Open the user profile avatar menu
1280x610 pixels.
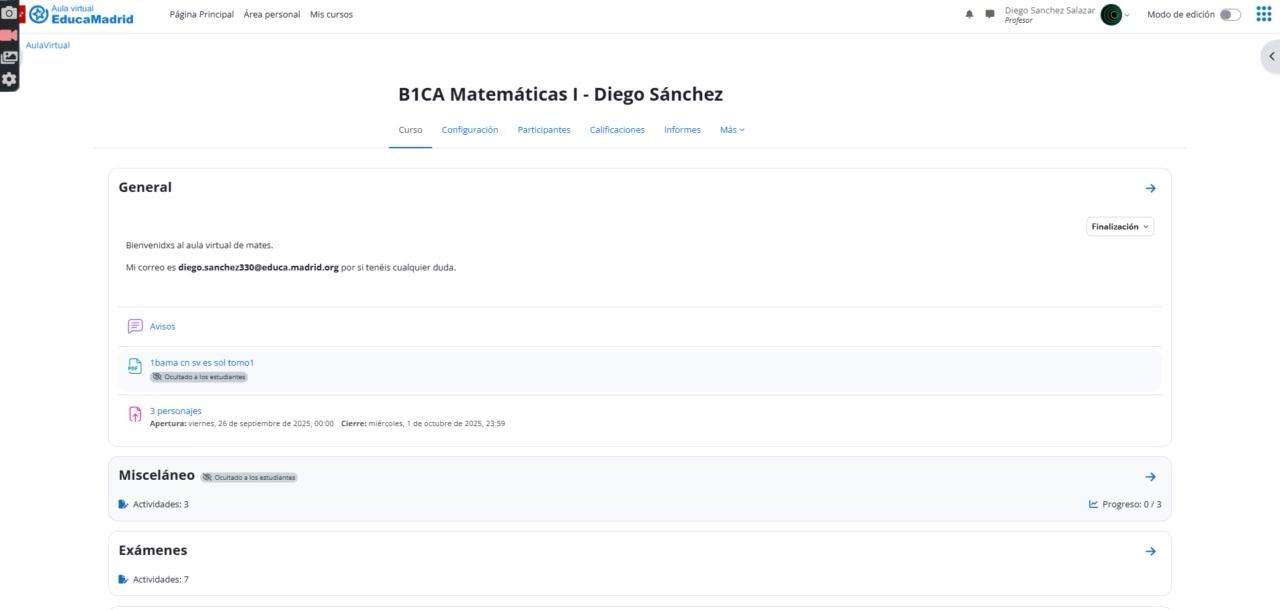tap(1111, 15)
